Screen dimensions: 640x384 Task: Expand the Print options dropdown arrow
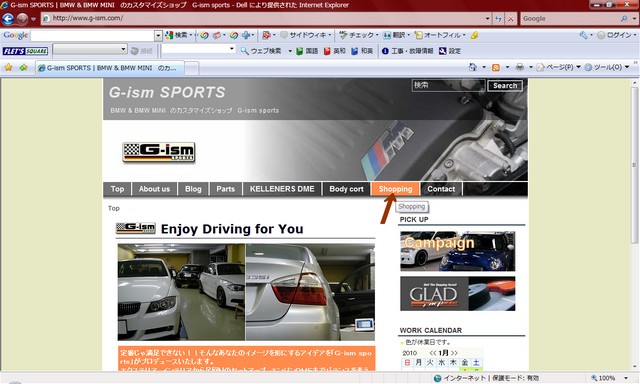[x=531, y=67]
